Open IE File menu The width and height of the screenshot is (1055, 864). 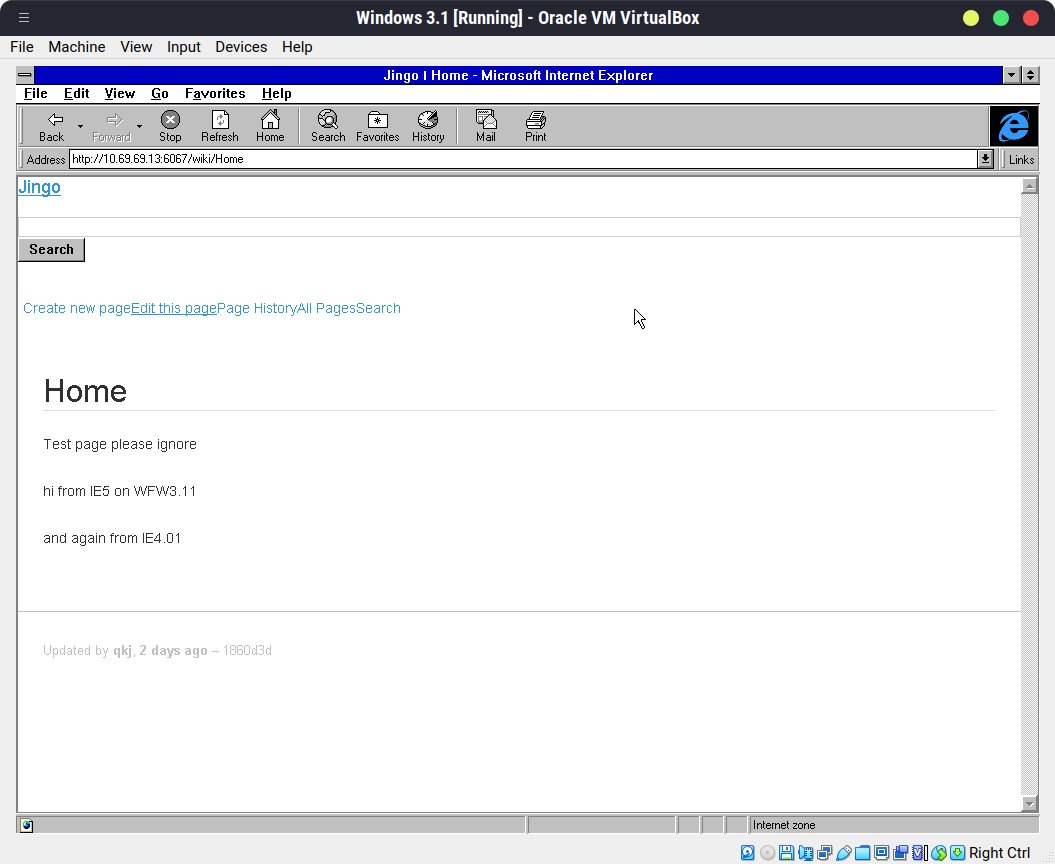pos(36,94)
